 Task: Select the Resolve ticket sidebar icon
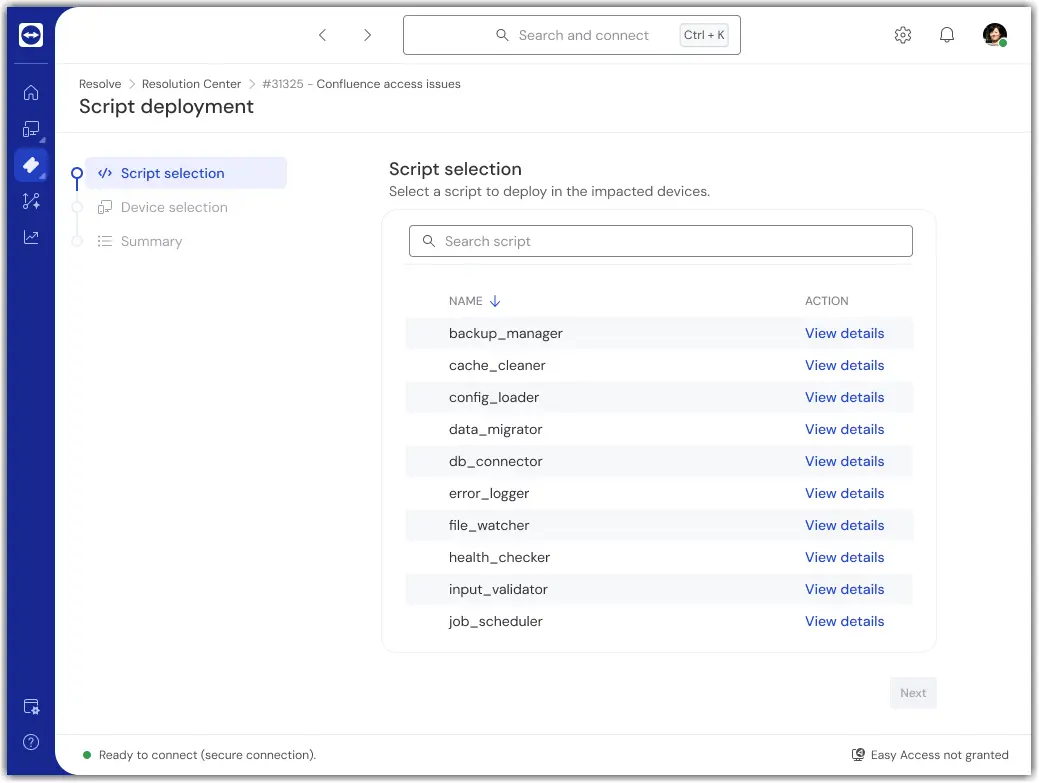[31, 165]
